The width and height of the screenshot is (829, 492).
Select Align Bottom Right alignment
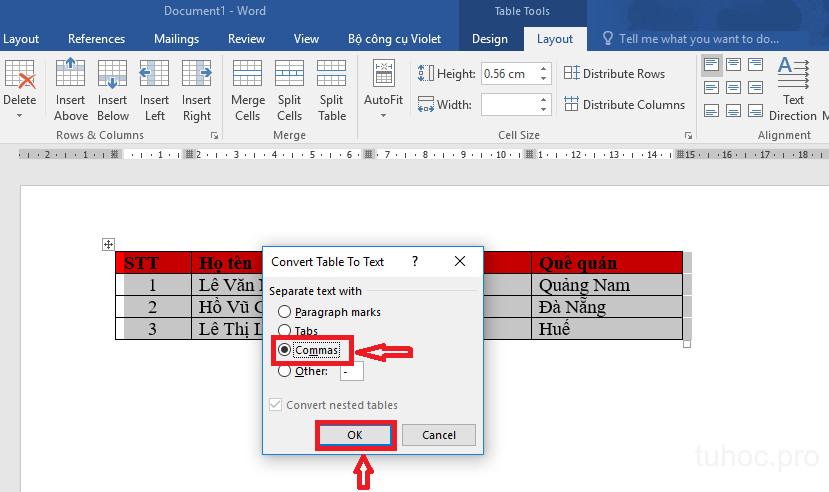point(756,111)
